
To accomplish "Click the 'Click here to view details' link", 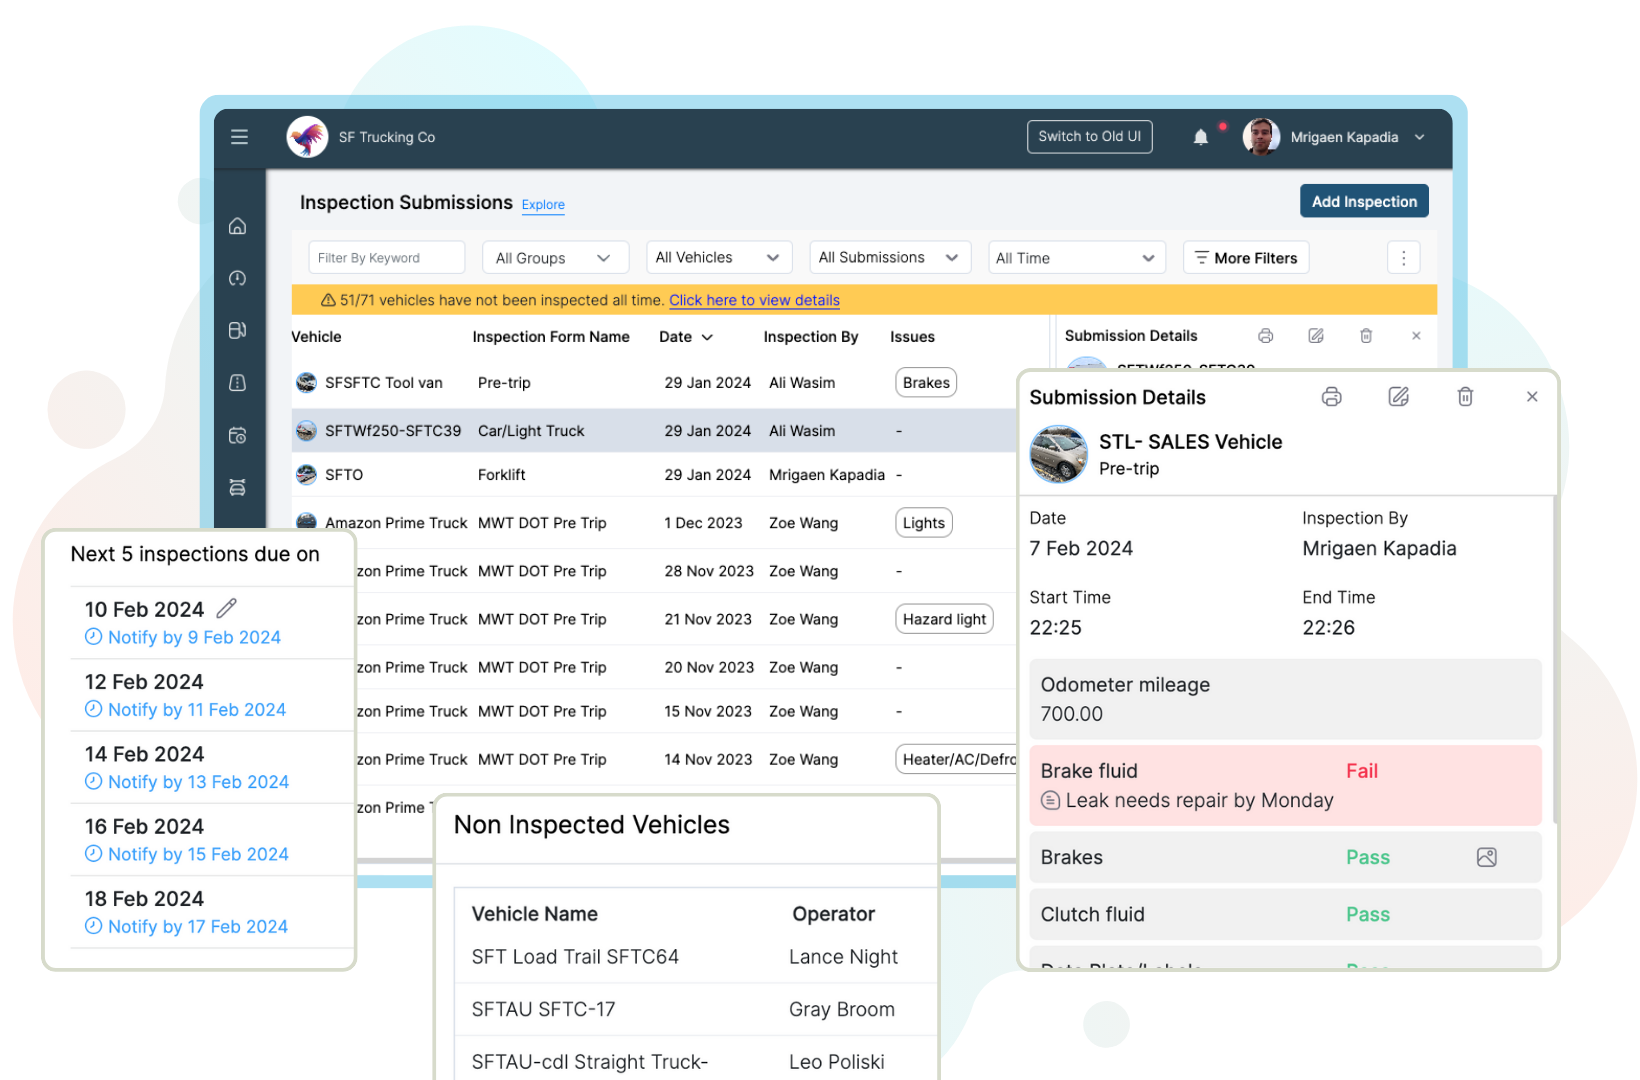I will (x=754, y=300).
